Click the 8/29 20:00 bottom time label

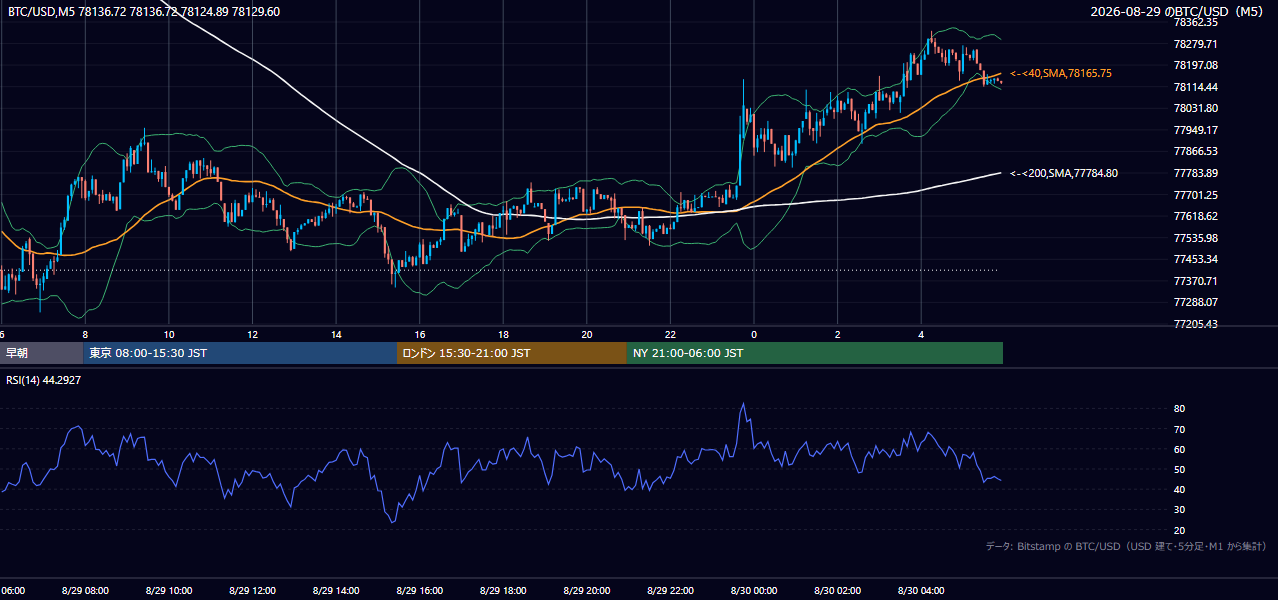pyautogui.click(x=587, y=591)
